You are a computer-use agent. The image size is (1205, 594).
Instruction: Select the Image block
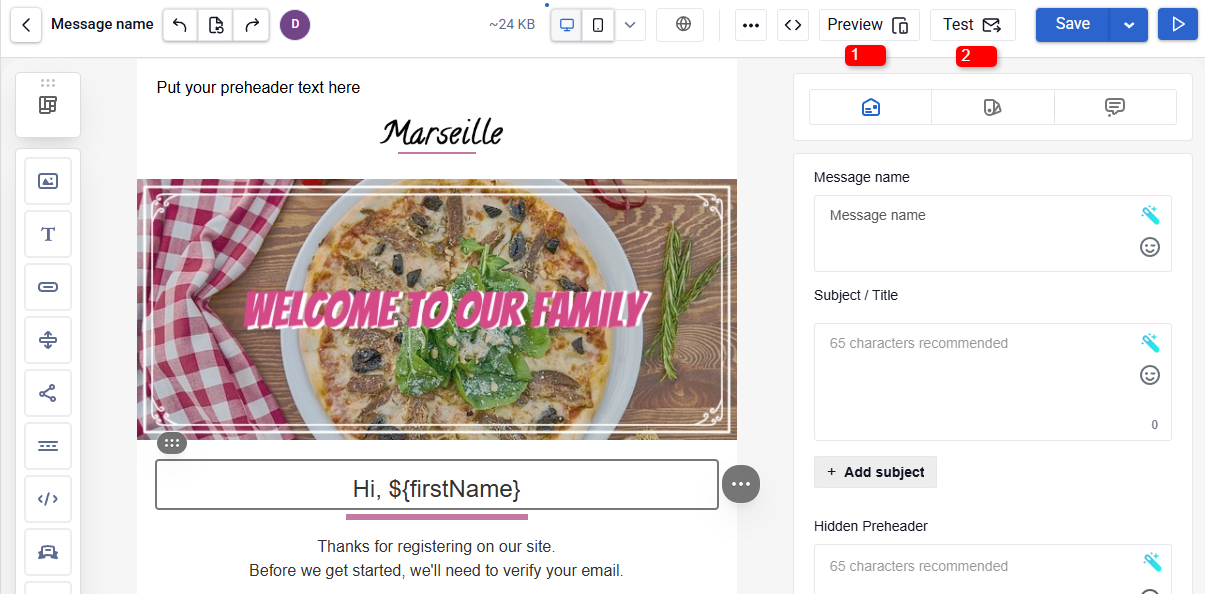click(48, 181)
